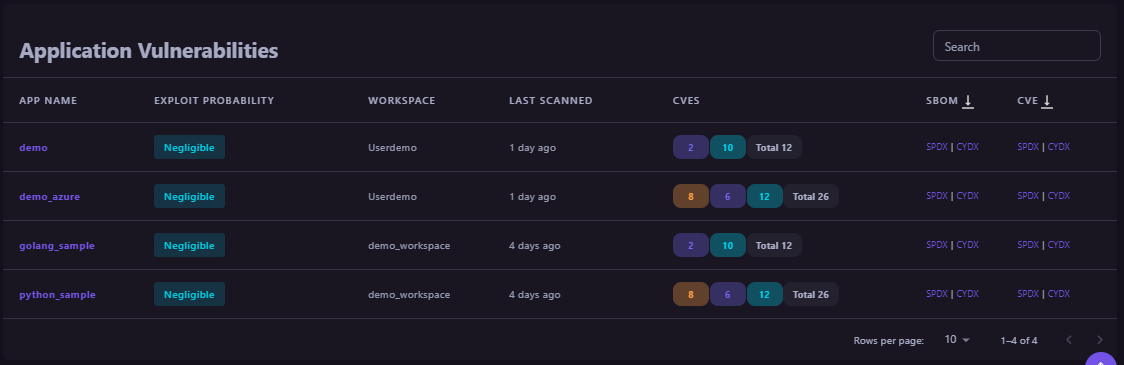Click teal badge 10 in demo row

(728, 148)
